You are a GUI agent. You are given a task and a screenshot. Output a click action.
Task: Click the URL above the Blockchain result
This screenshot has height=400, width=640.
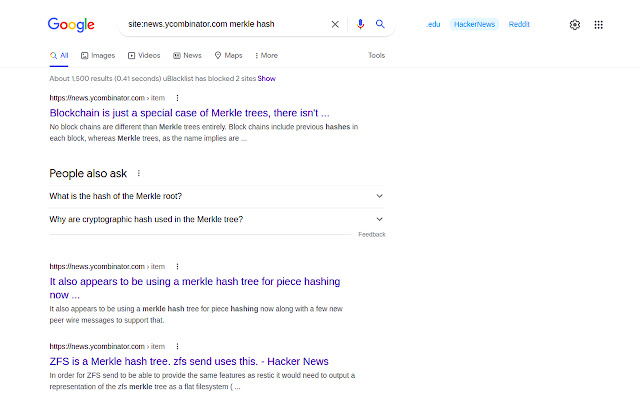click(107, 98)
